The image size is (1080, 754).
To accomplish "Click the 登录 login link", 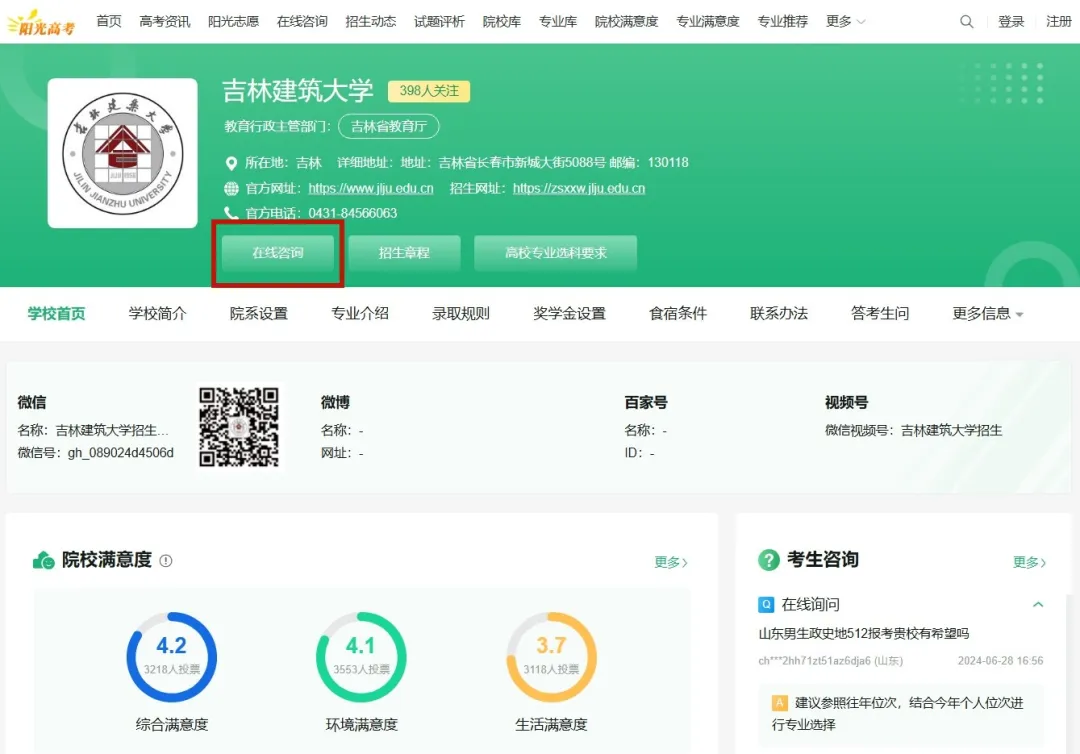I will click(x=1011, y=21).
